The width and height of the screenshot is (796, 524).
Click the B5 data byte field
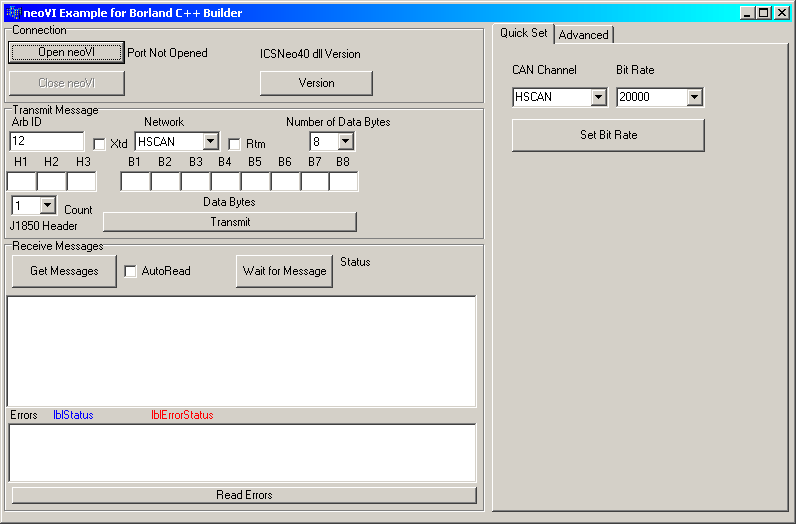click(x=255, y=181)
